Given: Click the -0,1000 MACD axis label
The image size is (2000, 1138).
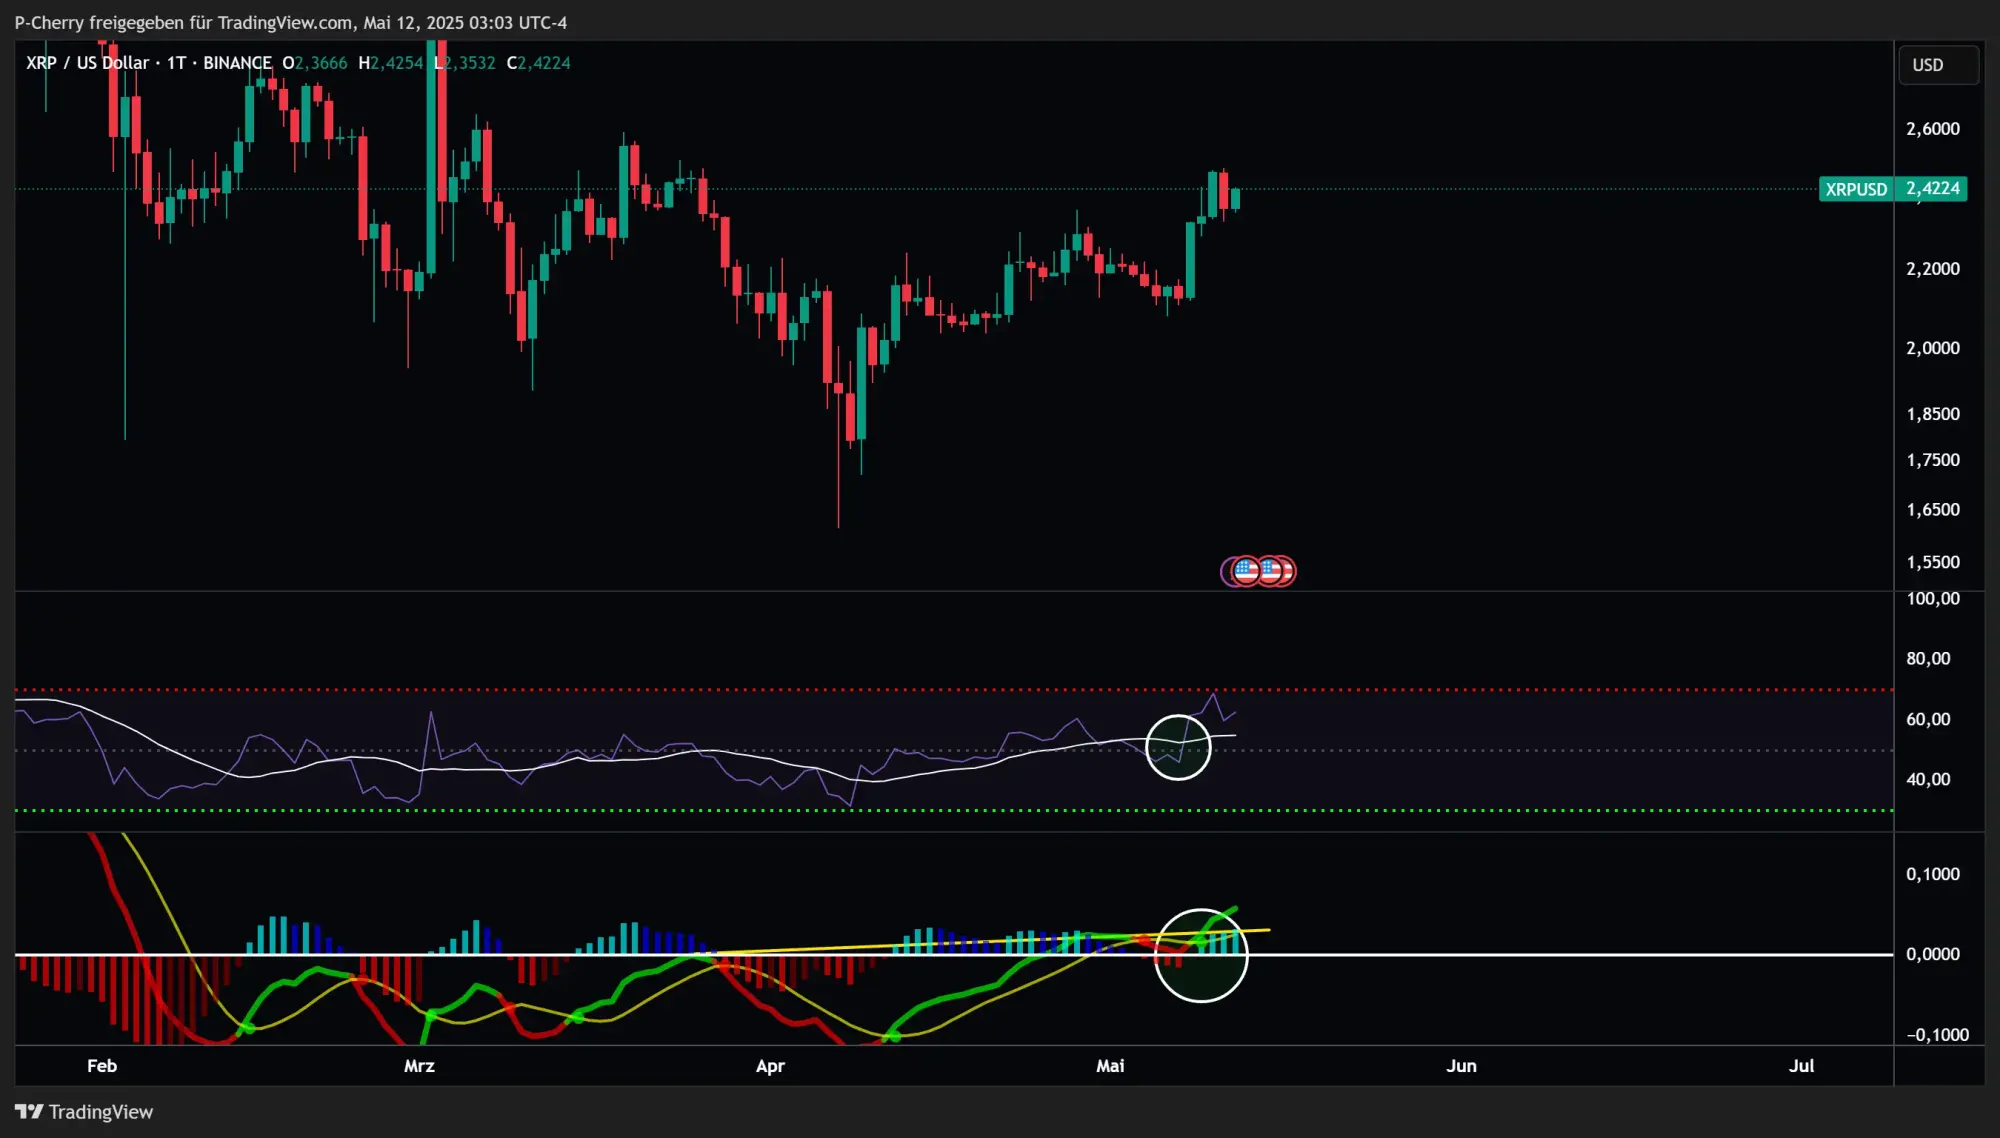Looking at the screenshot, I should coord(1936,1035).
